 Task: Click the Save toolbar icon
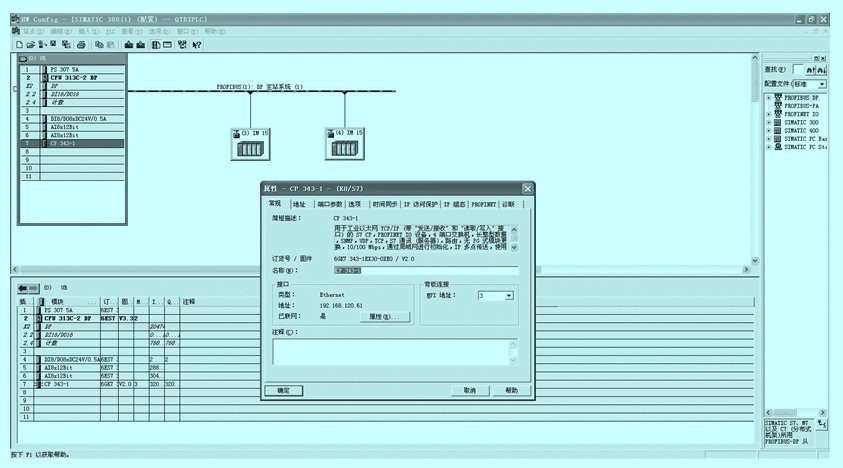tap(53, 45)
